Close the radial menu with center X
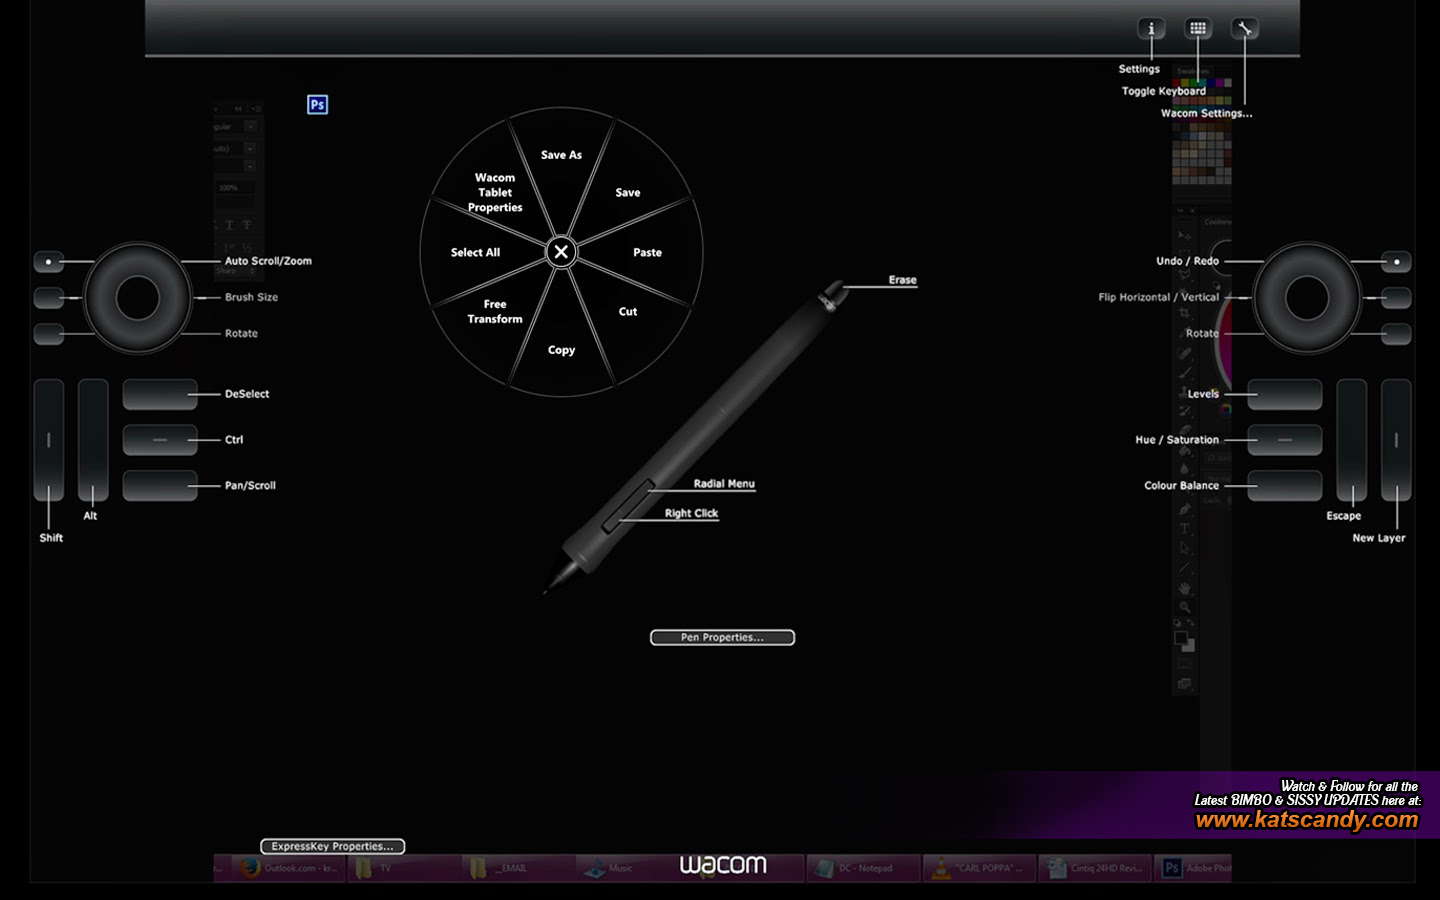The width and height of the screenshot is (1440, 900). pos(561,252)
